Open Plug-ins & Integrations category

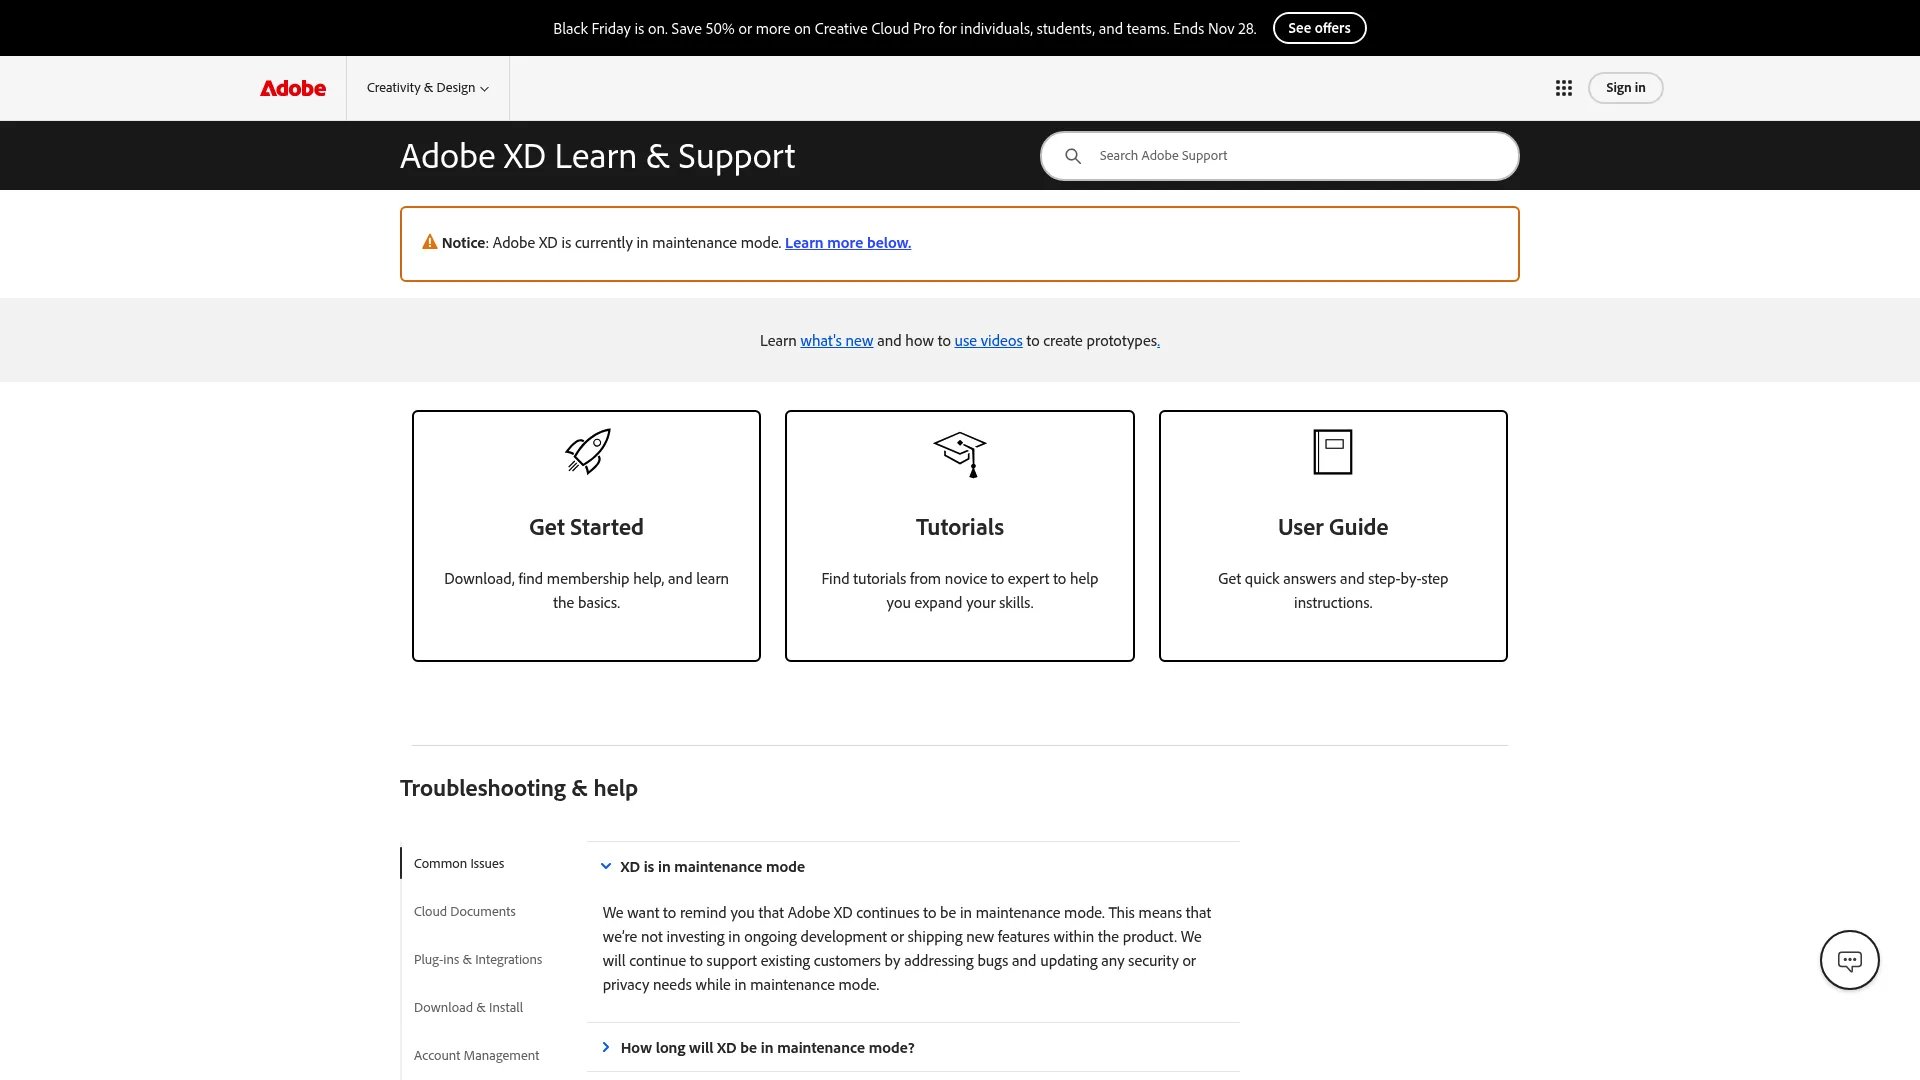[478, 959]
